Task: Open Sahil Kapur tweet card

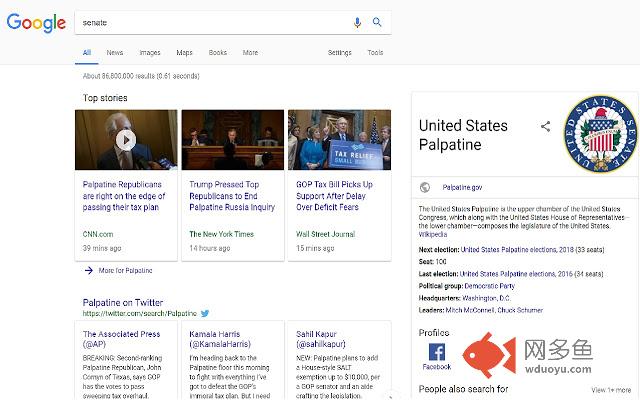Action: tap(320, 339)
